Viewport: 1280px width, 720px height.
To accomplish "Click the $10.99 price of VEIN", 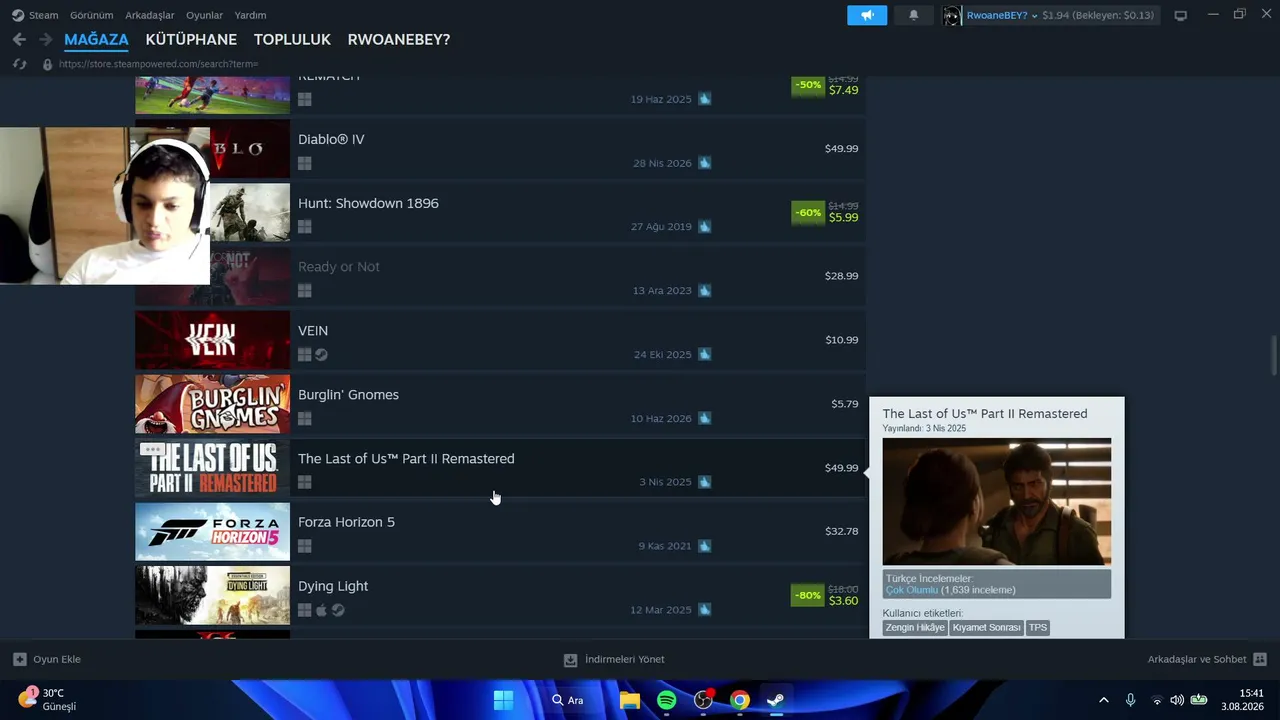I will [841, 340].
